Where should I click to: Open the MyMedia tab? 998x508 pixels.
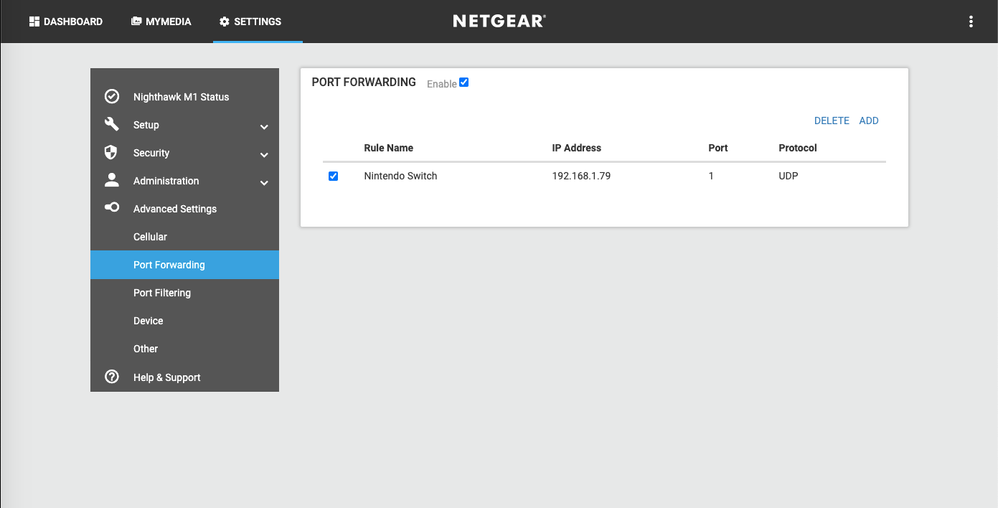coord(160,21)
